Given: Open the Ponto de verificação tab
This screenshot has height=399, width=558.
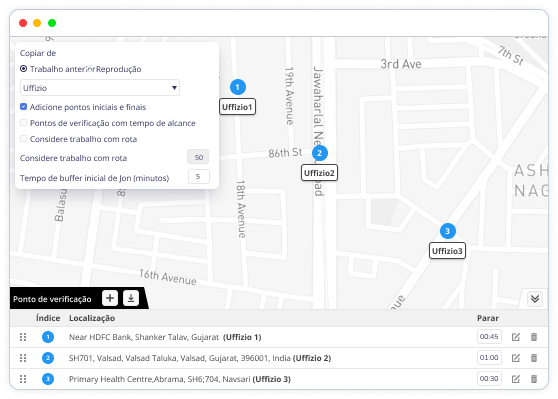Looking at the screenshot, I should pos(52,299).
